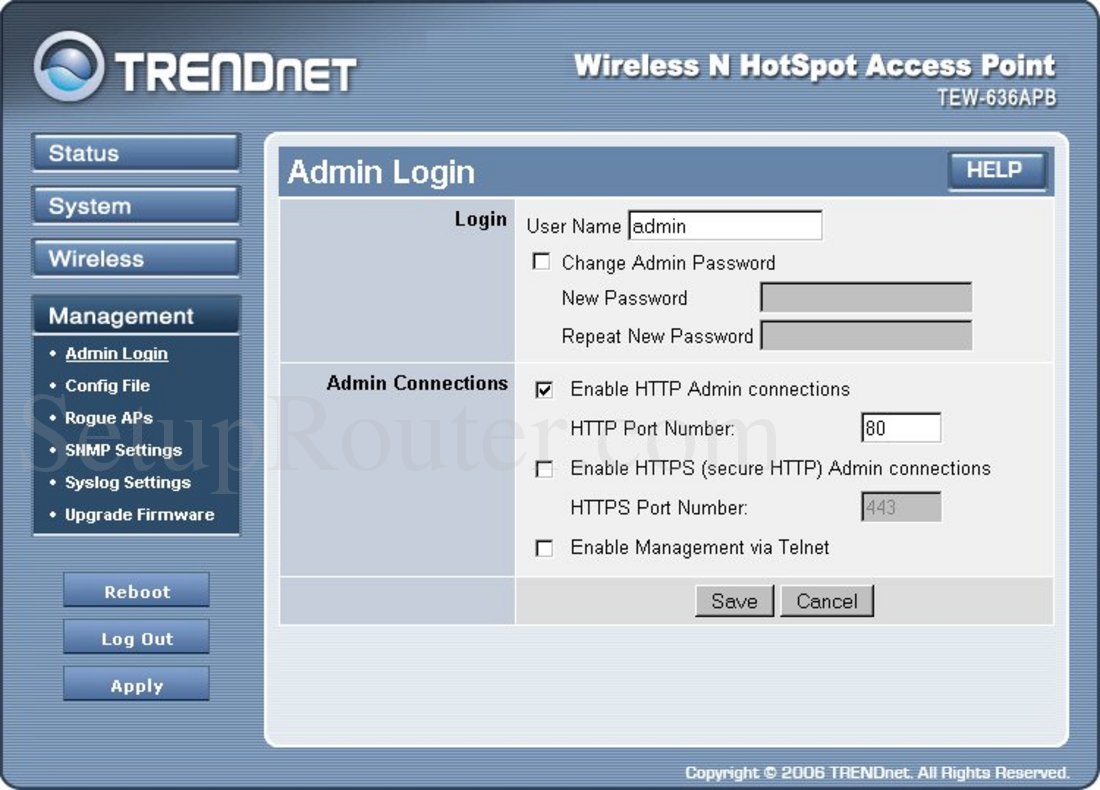
Task: Disable HTTP Admin connections
Action: click(x=544, y=390)
